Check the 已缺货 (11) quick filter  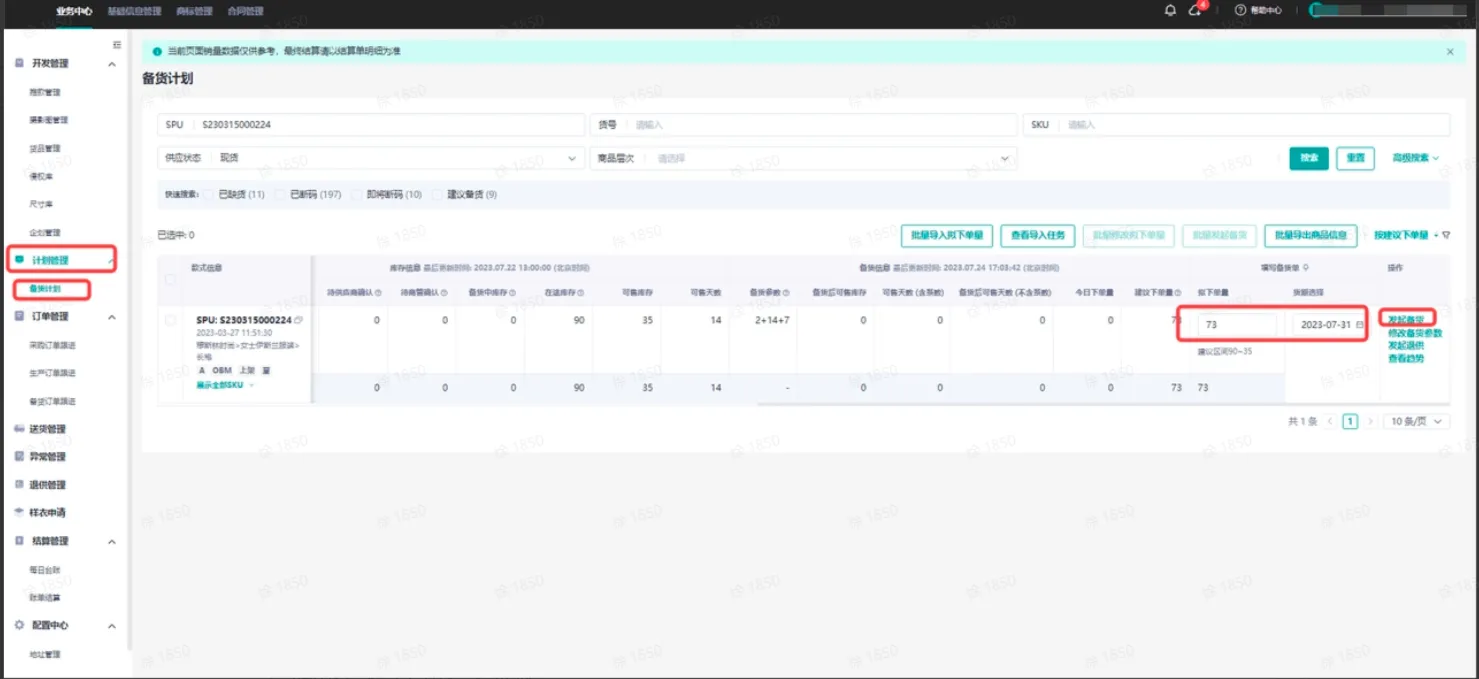pyautogui.click(x=208, y=194)
